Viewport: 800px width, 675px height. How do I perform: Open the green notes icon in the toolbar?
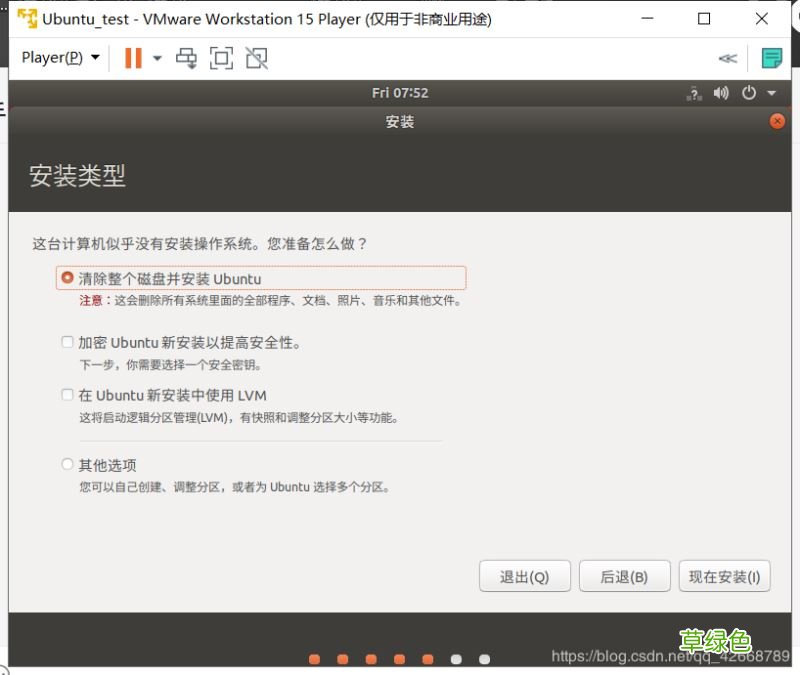pos(771,58)
